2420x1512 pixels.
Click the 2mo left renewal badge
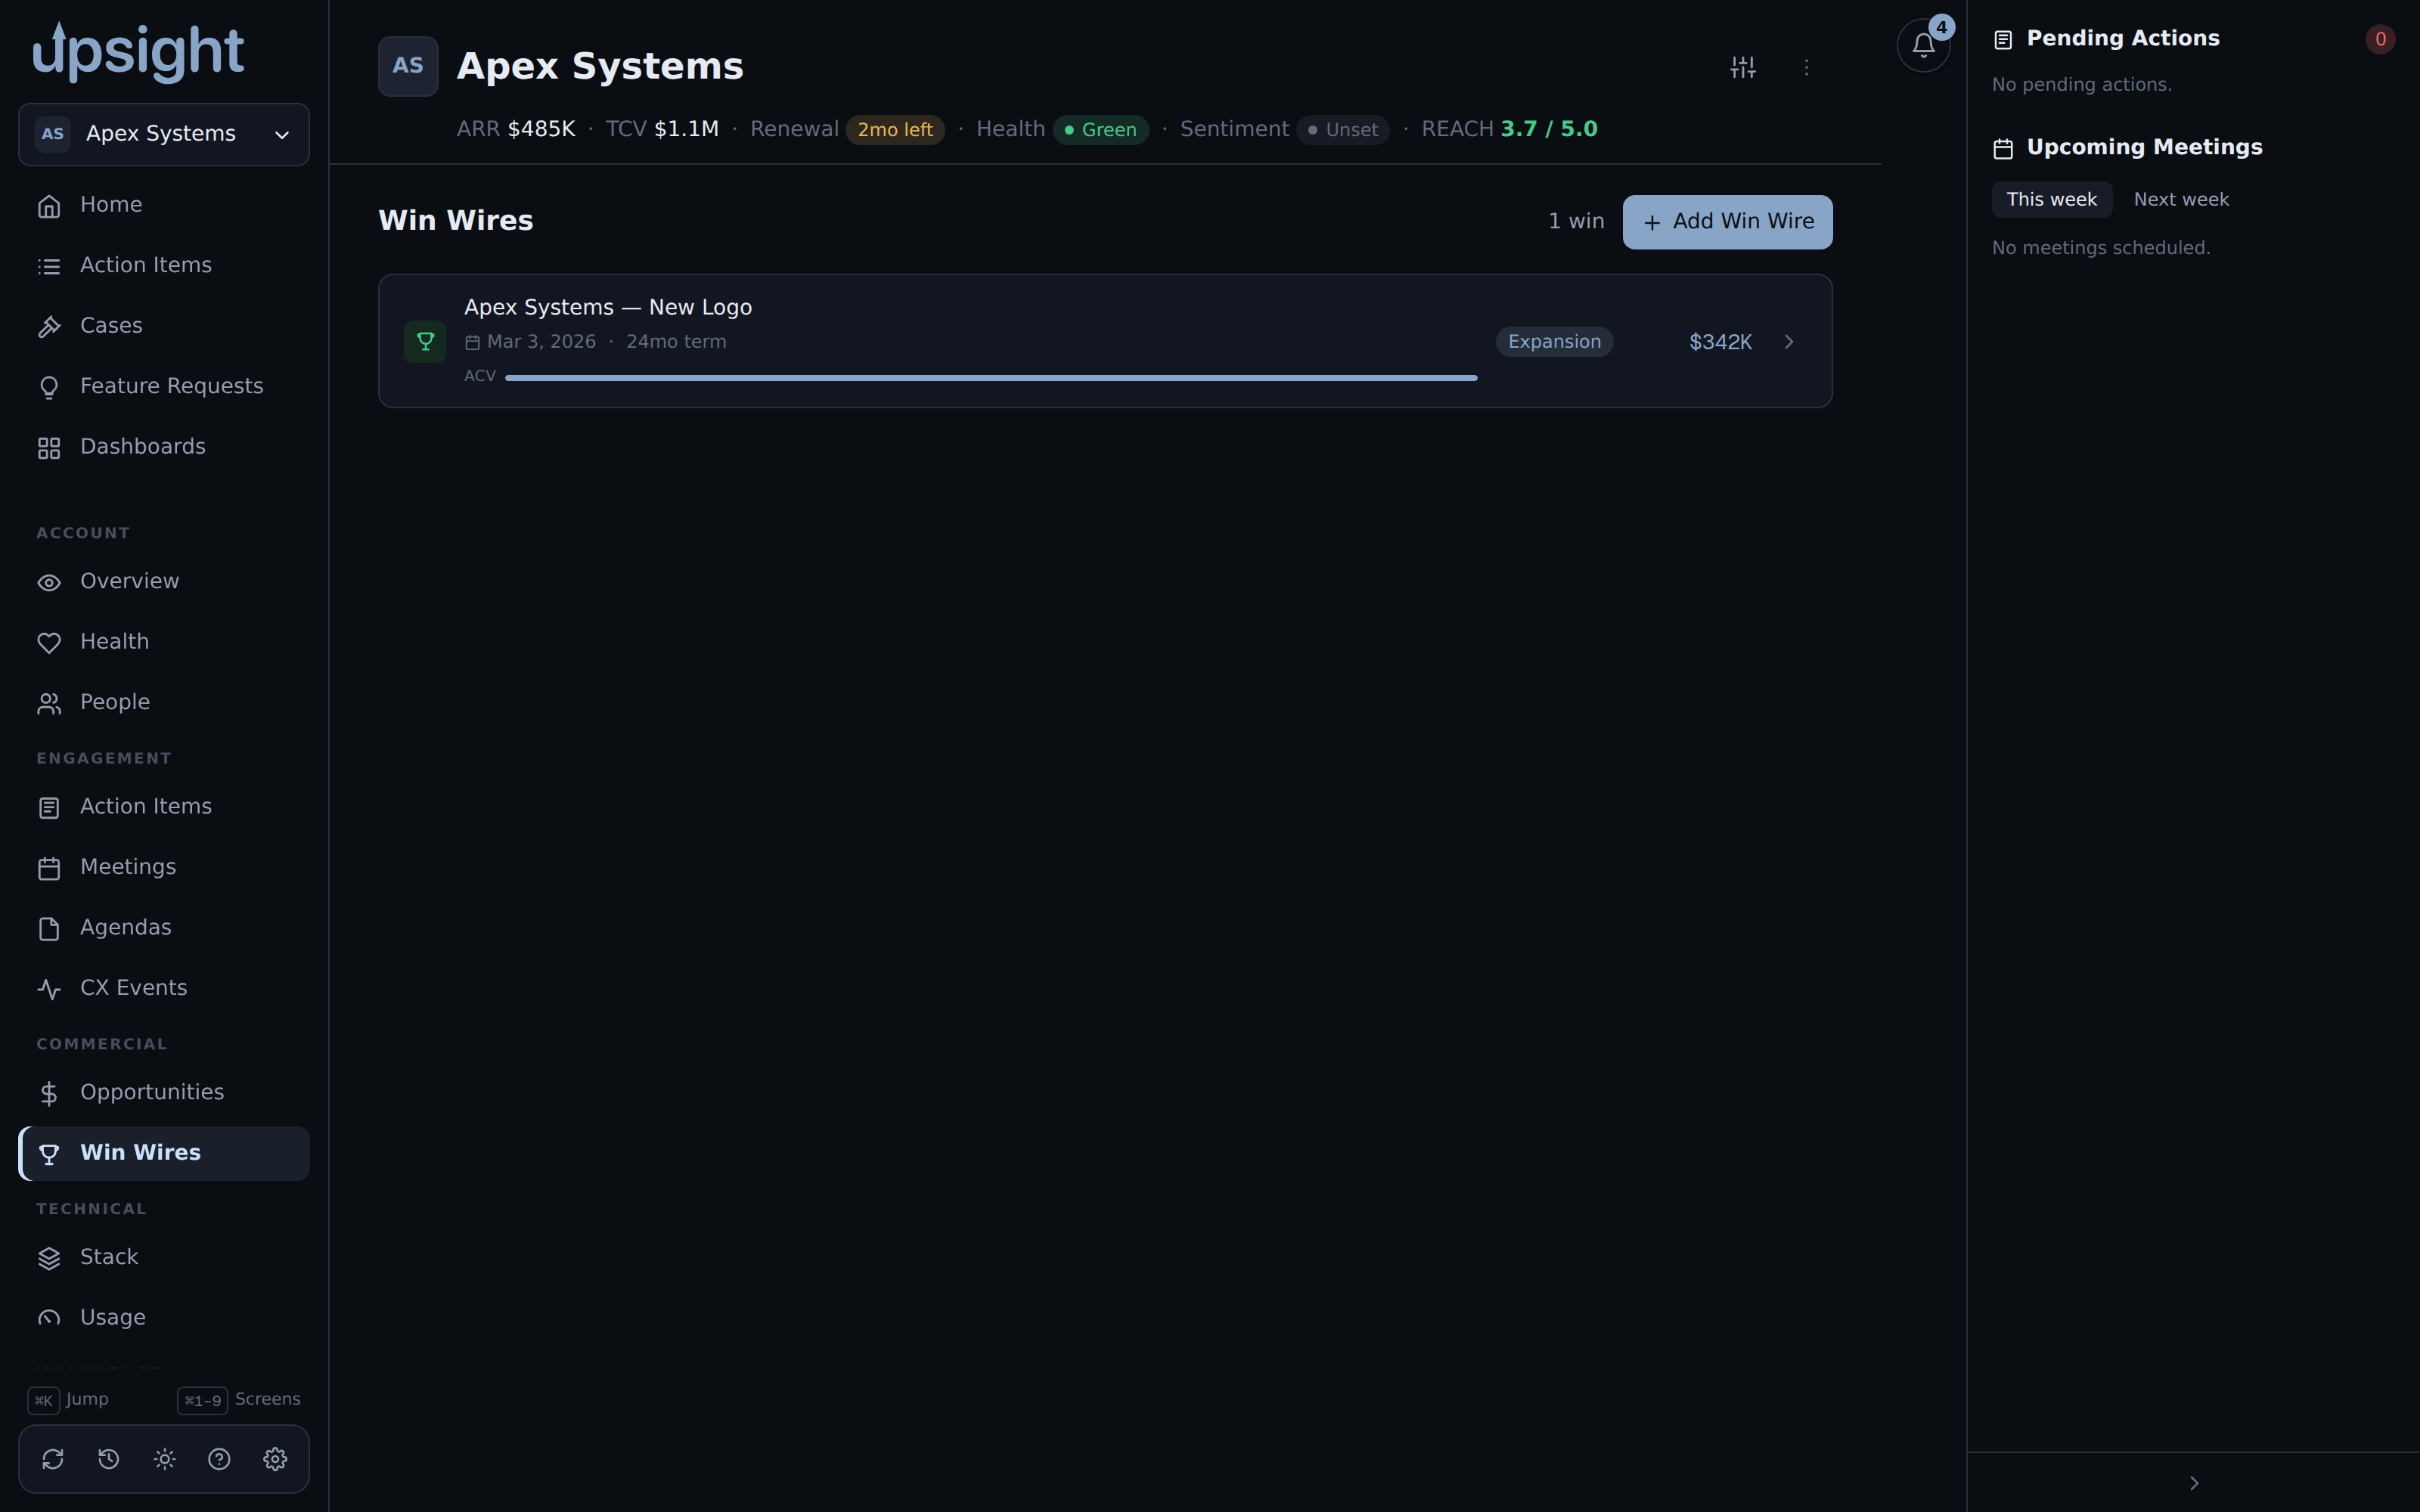click(x=895, y=130)
